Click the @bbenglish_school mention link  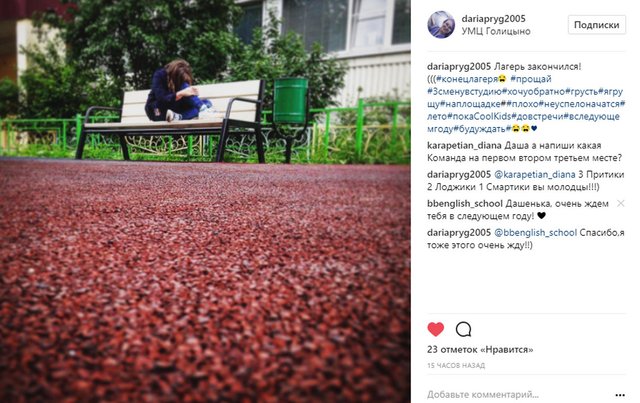pos(536,233)
